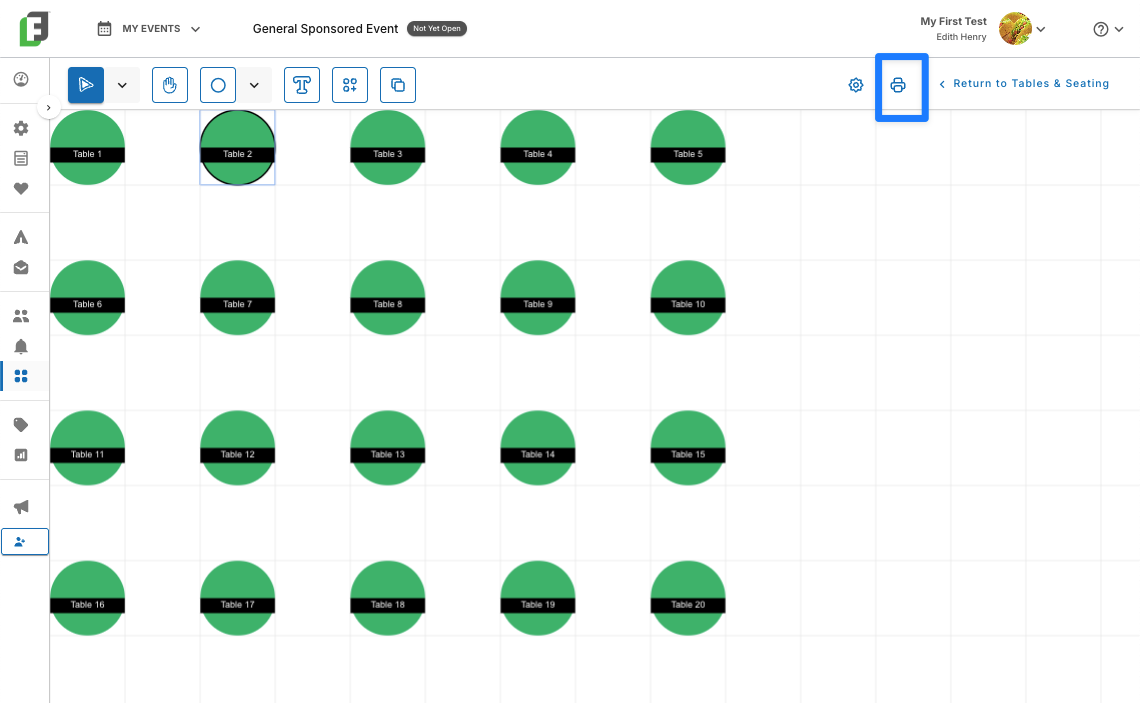Open the help question mark menu

pyautogui.click(x=1108, y=29)
